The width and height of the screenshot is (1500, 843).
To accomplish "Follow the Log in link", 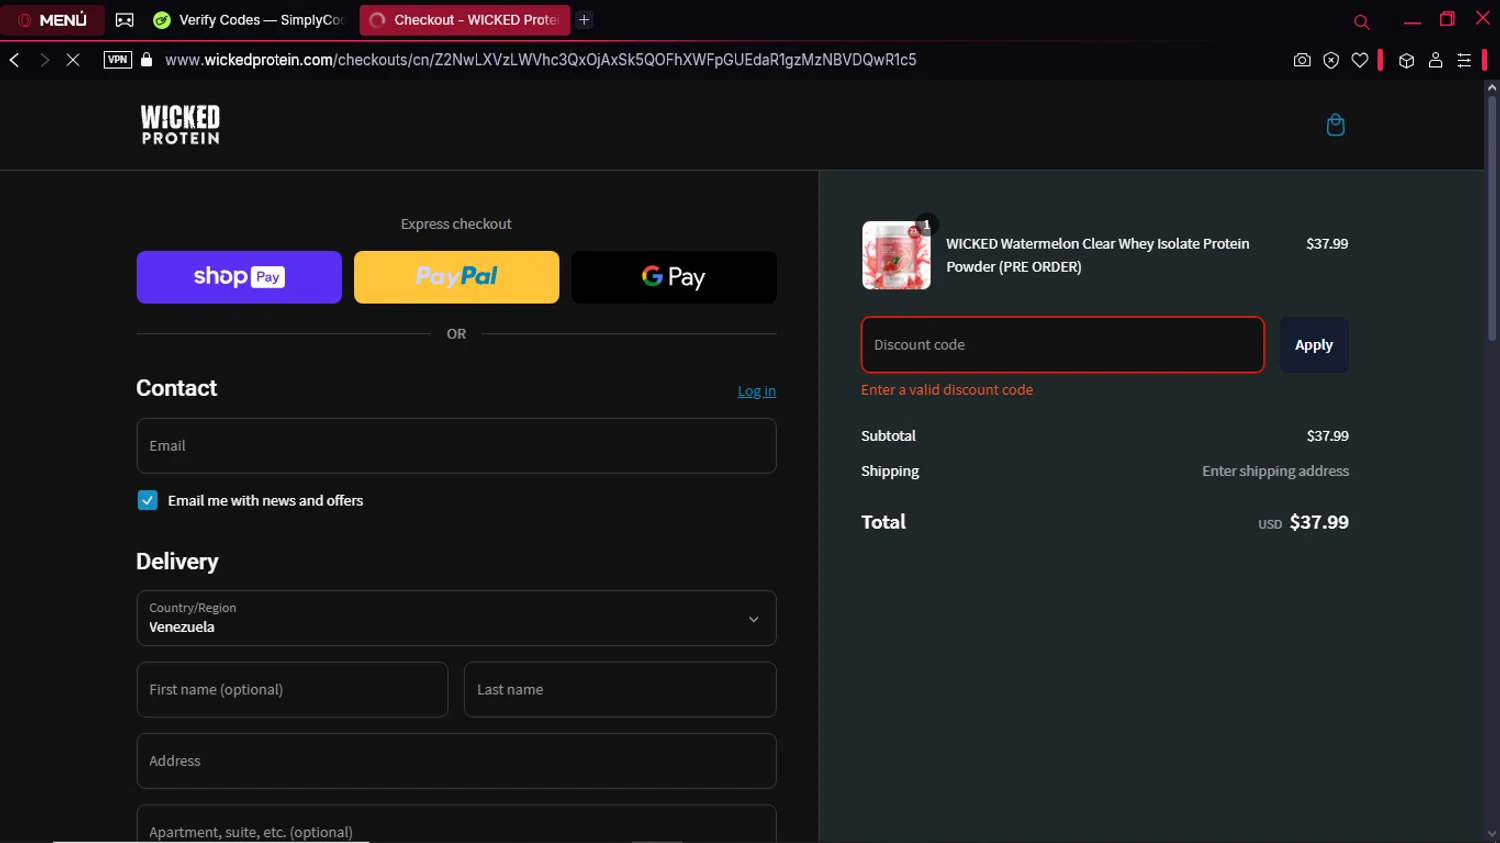I will coord(757,391).
